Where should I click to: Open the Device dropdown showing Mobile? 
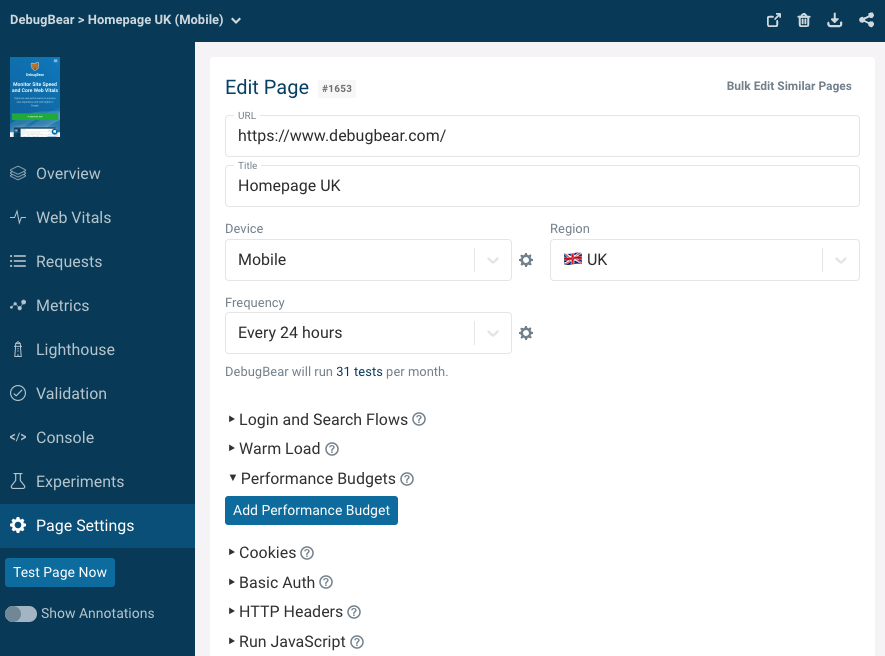pos(368,260)
